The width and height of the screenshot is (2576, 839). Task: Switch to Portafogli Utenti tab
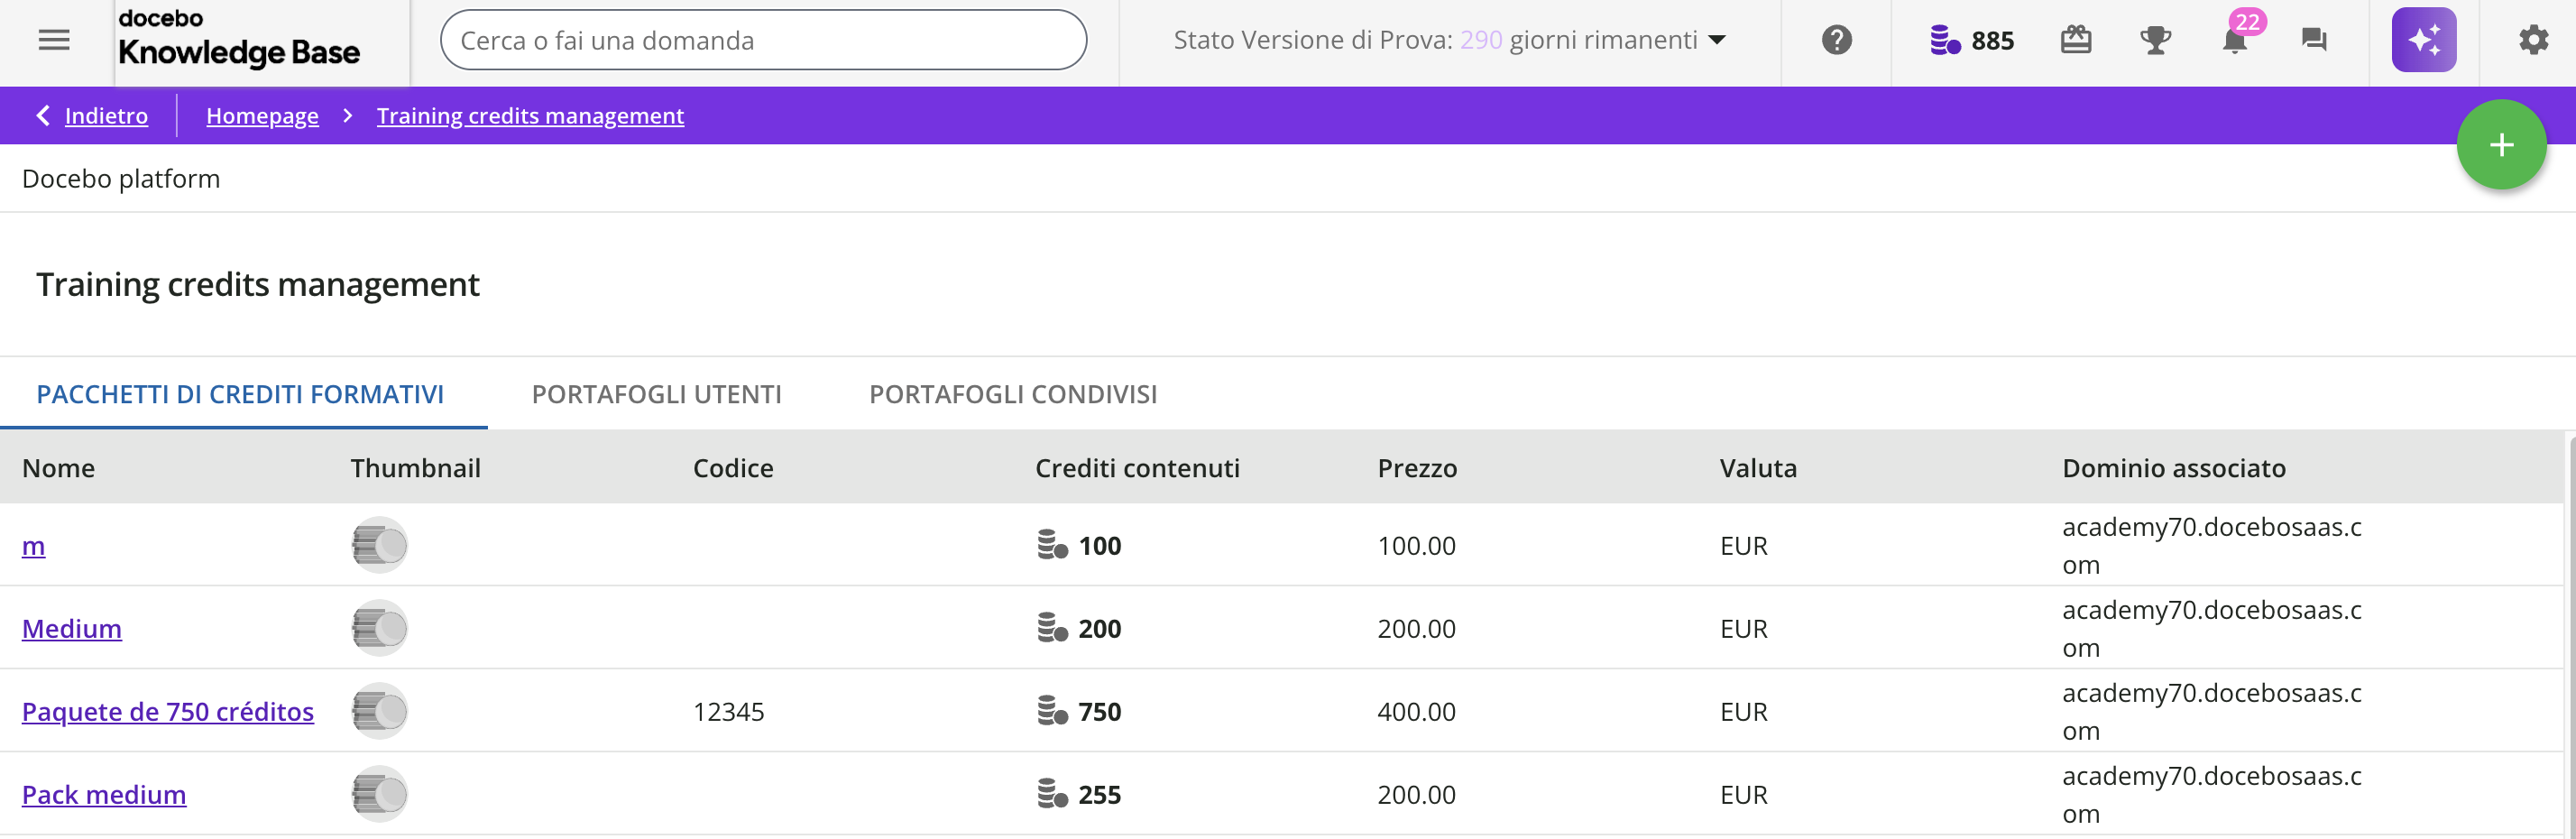[656, 394]
